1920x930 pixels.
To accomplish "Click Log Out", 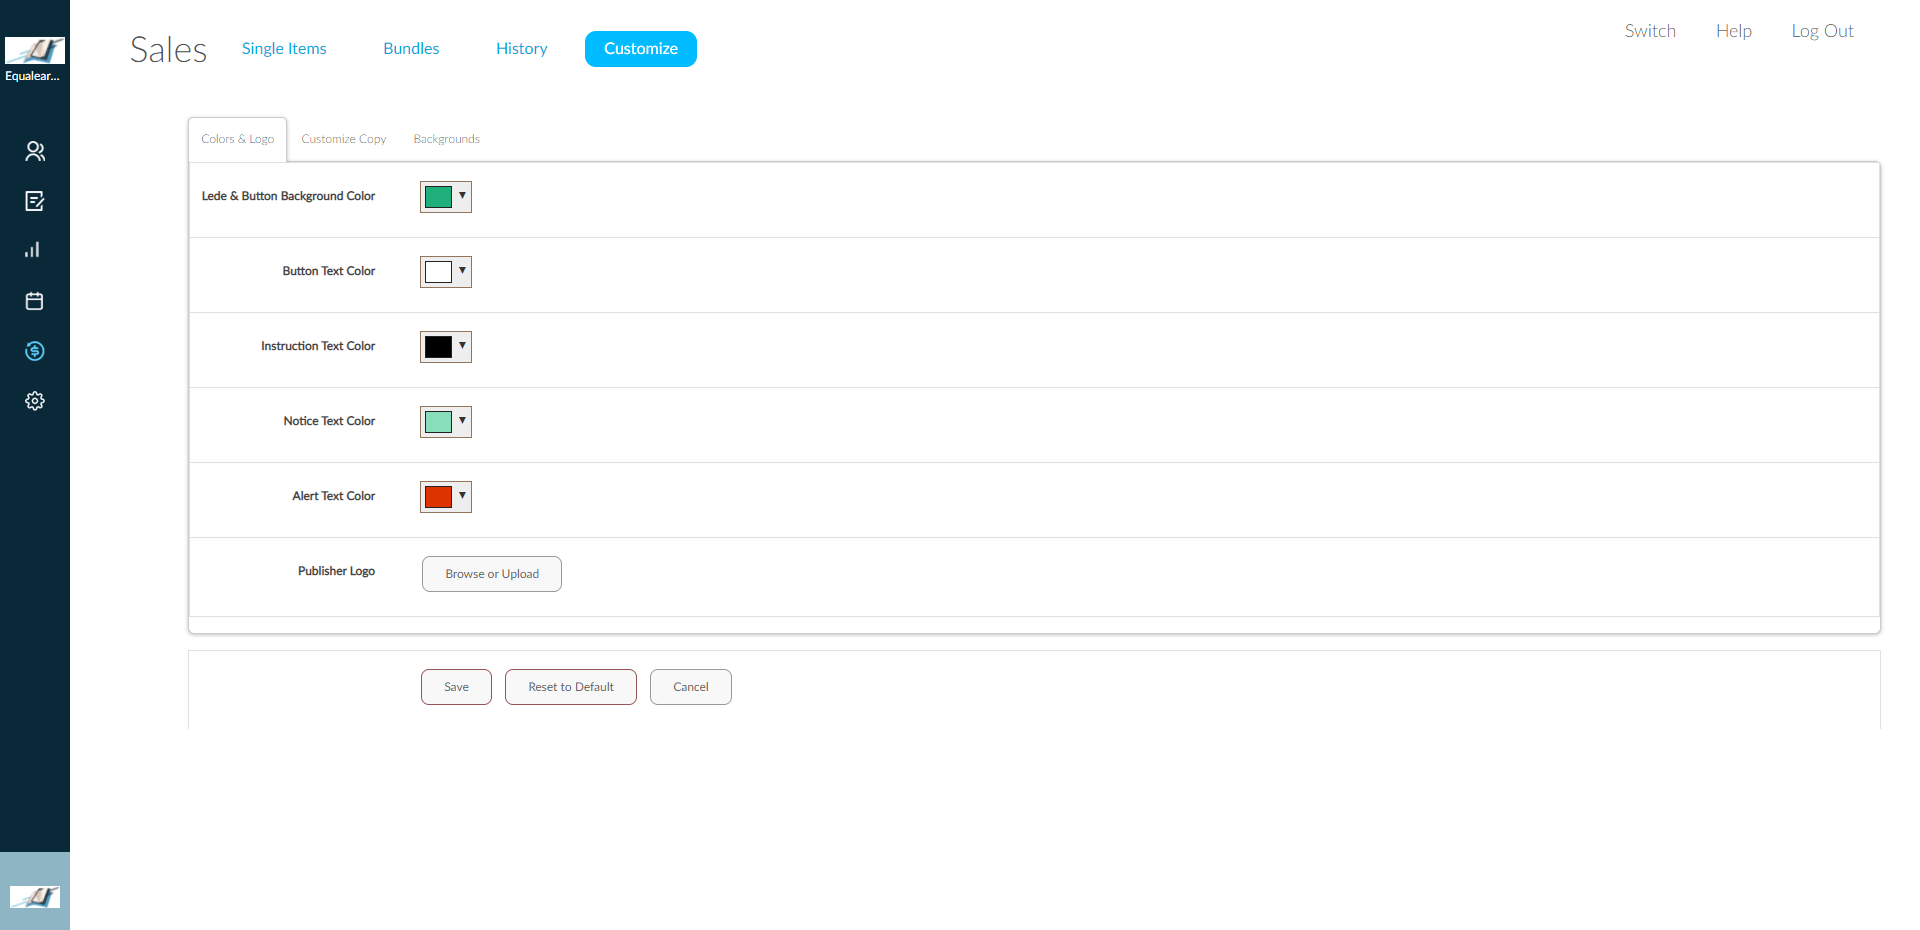I will [x=1823, y=31].
